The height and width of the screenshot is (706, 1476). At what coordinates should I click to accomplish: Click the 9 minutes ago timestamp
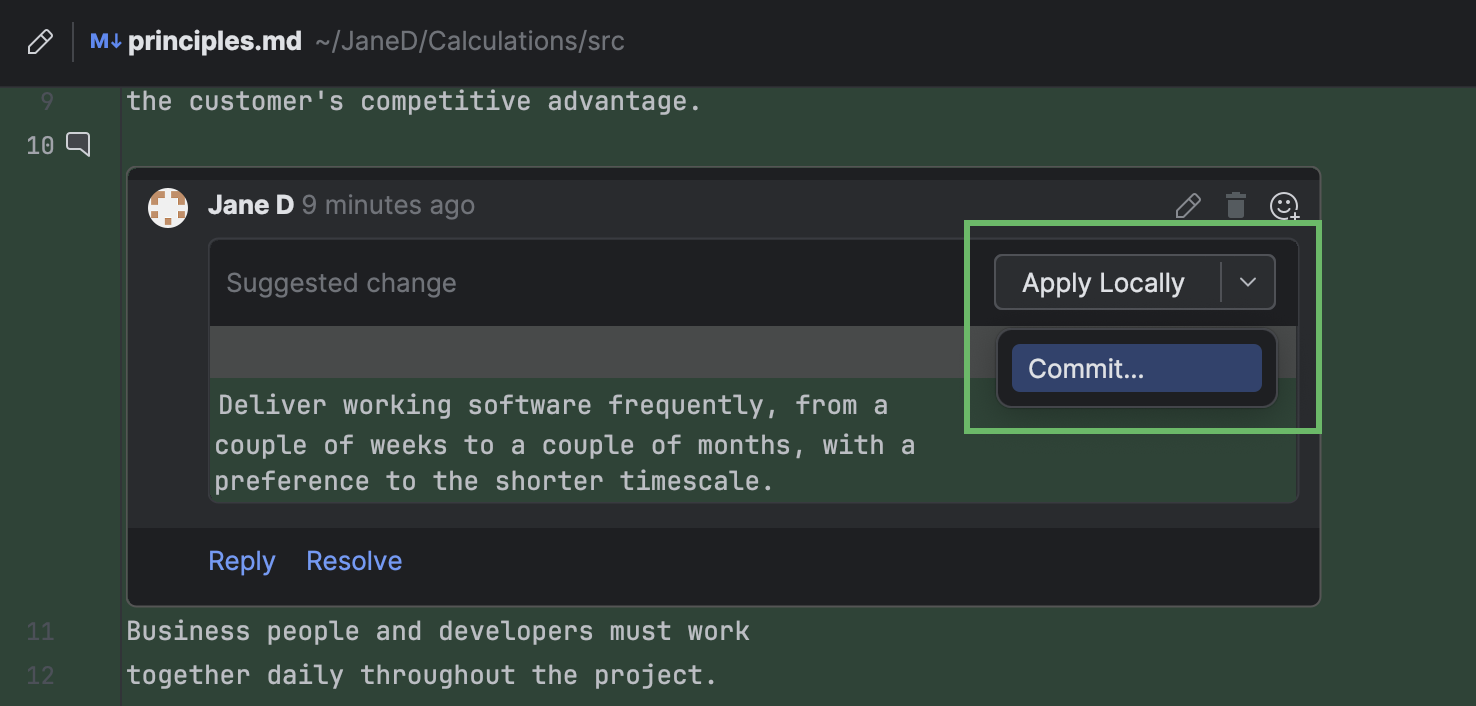pos(387,205)
